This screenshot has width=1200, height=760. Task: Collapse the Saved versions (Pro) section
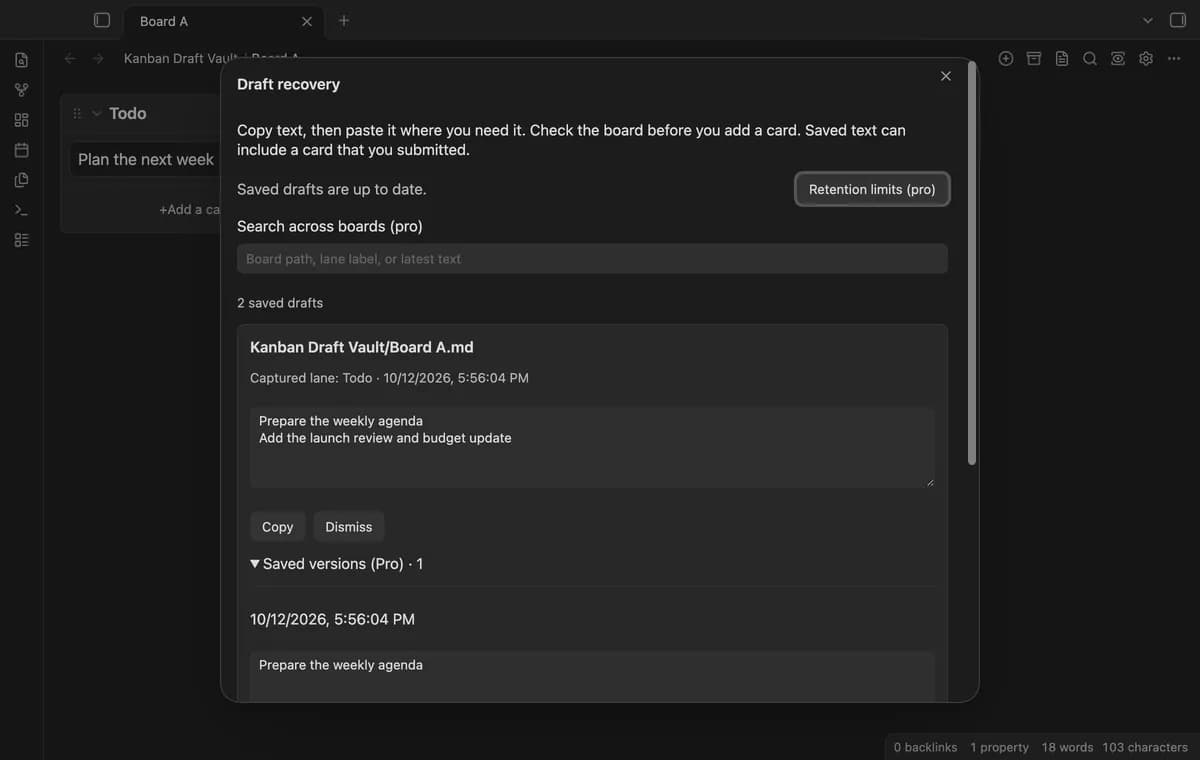click(336, 564)
